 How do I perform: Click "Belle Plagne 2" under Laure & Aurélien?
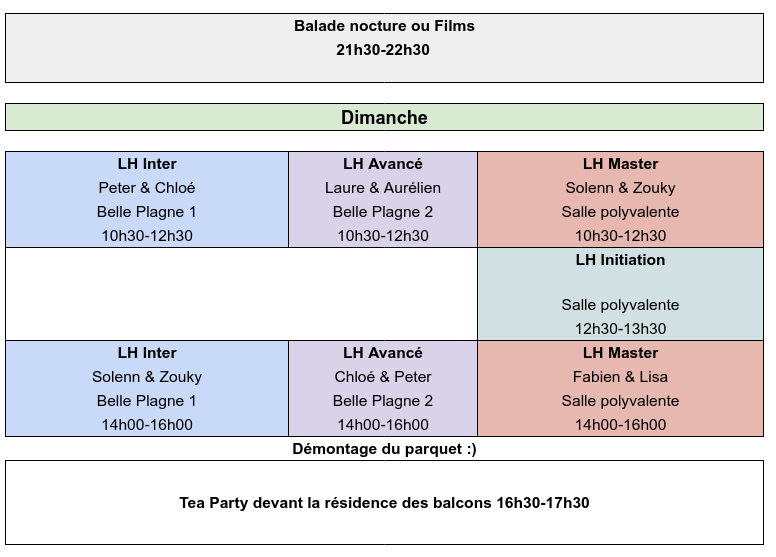point(383,212)
